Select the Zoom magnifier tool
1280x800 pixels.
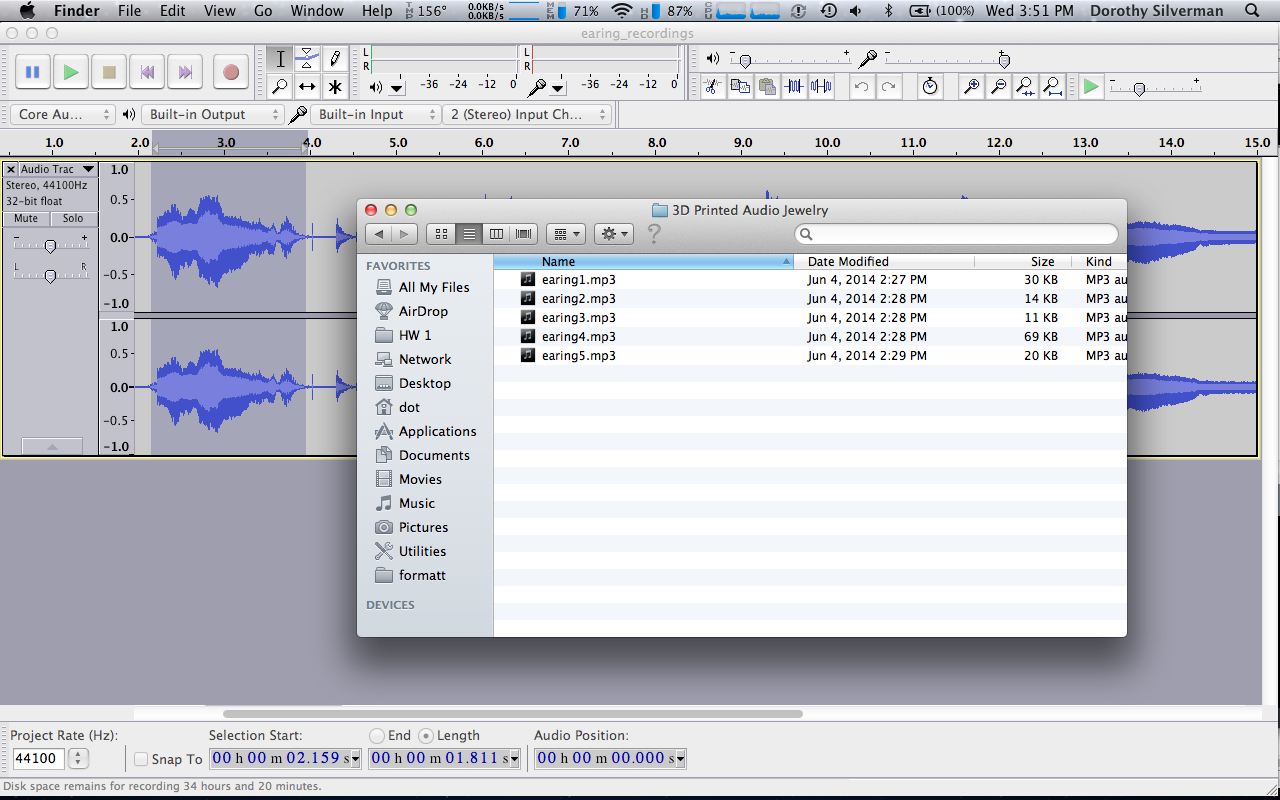(x=280, y=87)
